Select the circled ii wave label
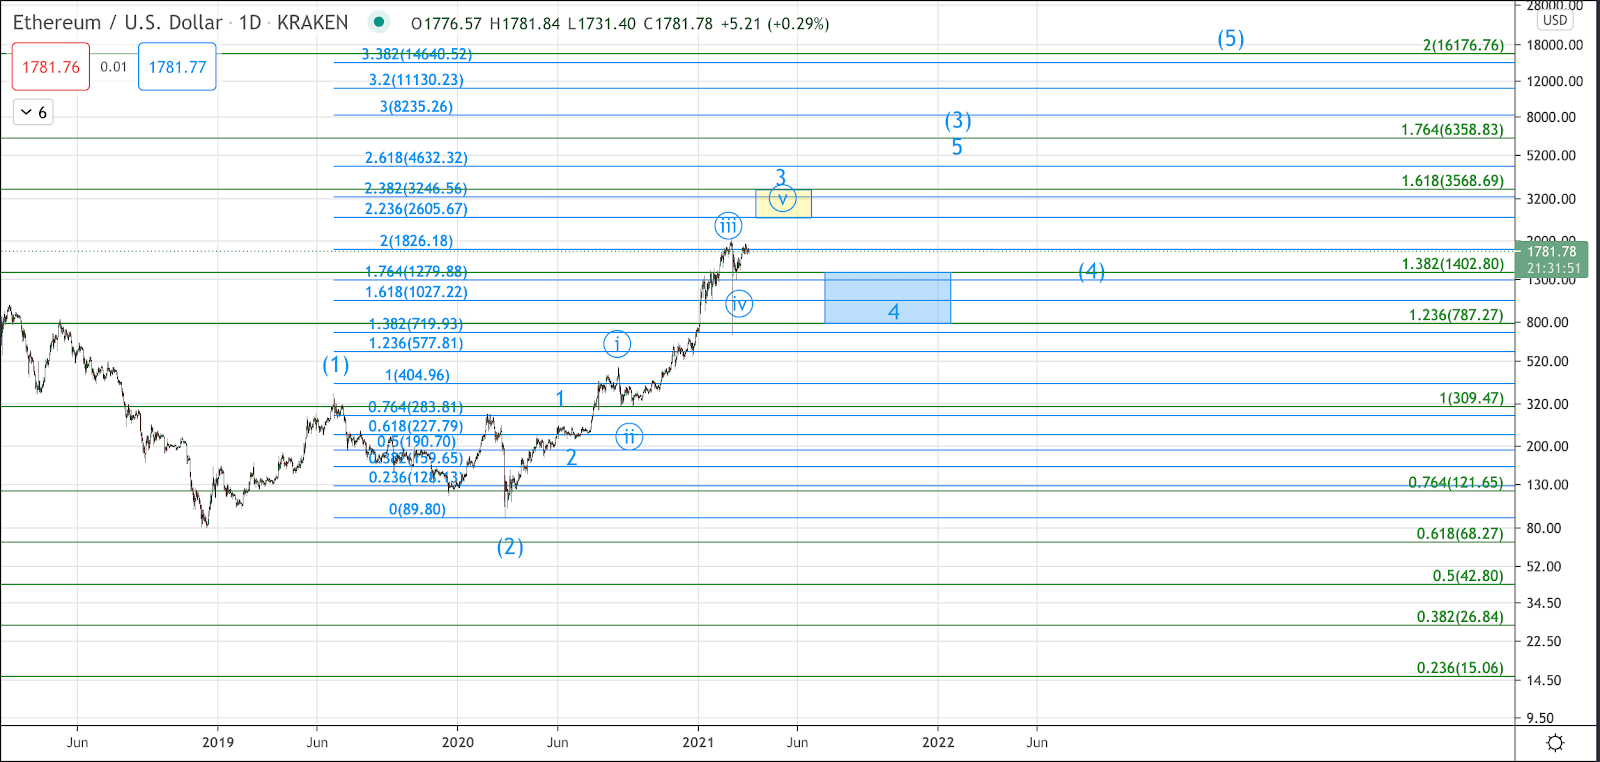The image size is (1600, 762). [x=629, y=437]
